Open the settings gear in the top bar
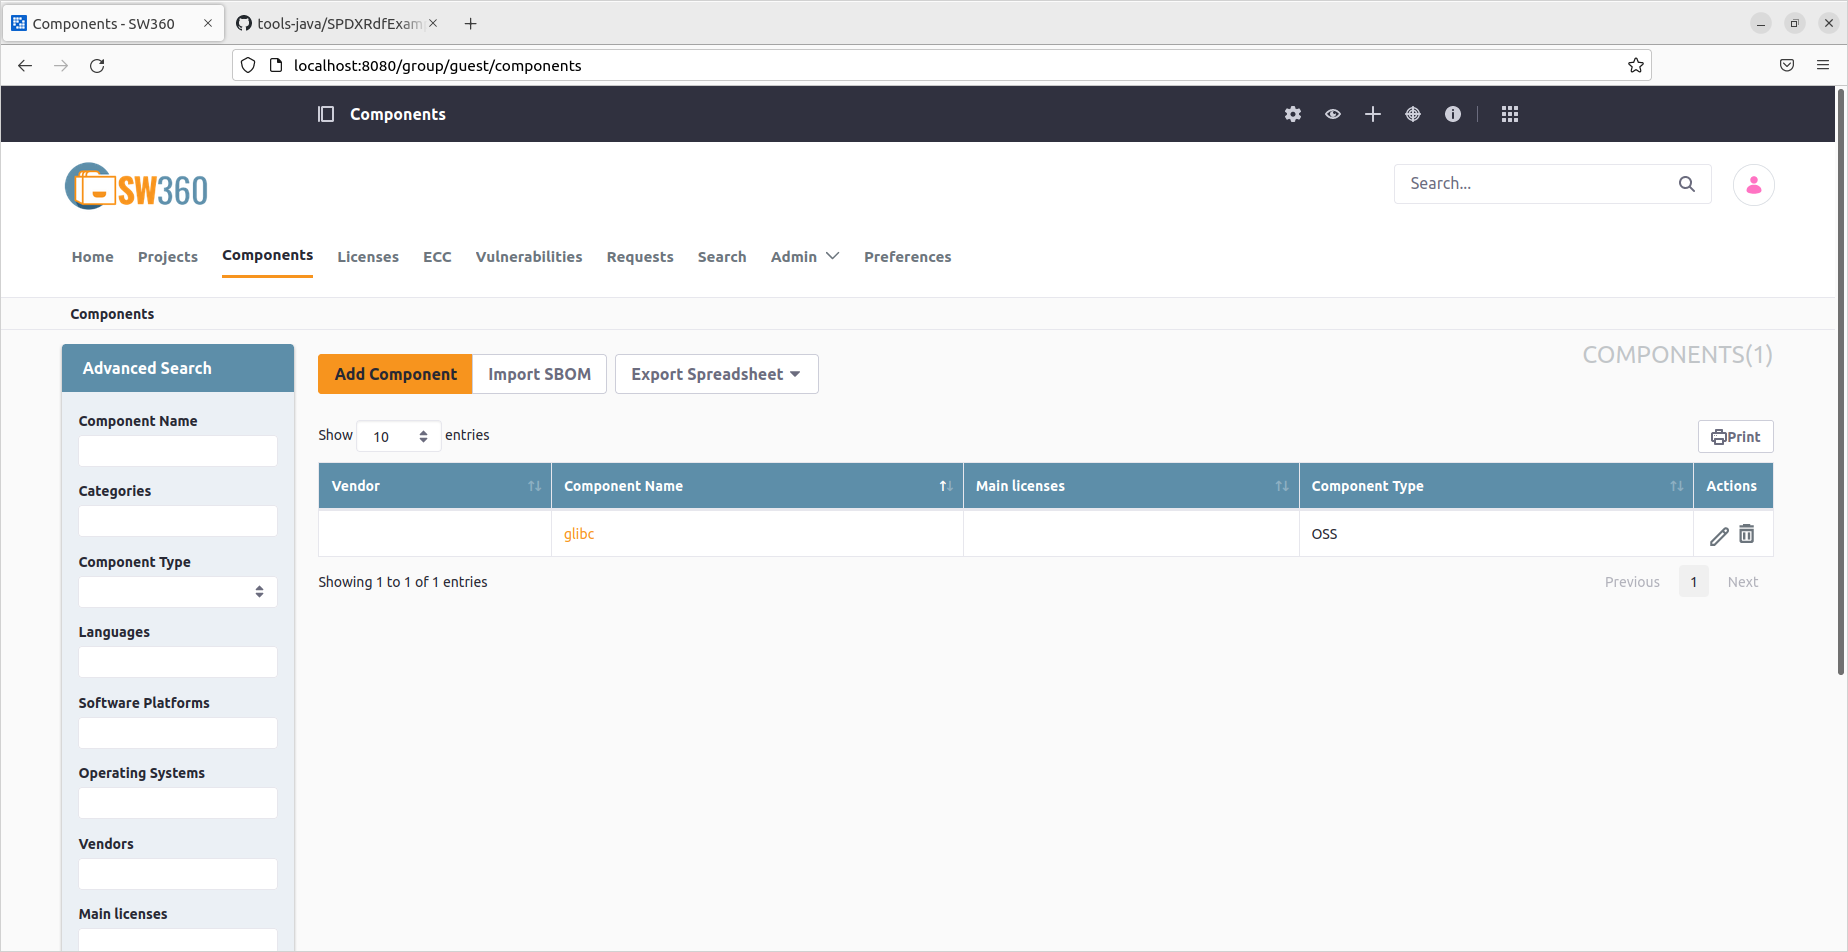The image size is (1848, 952). click(1292, 114)
